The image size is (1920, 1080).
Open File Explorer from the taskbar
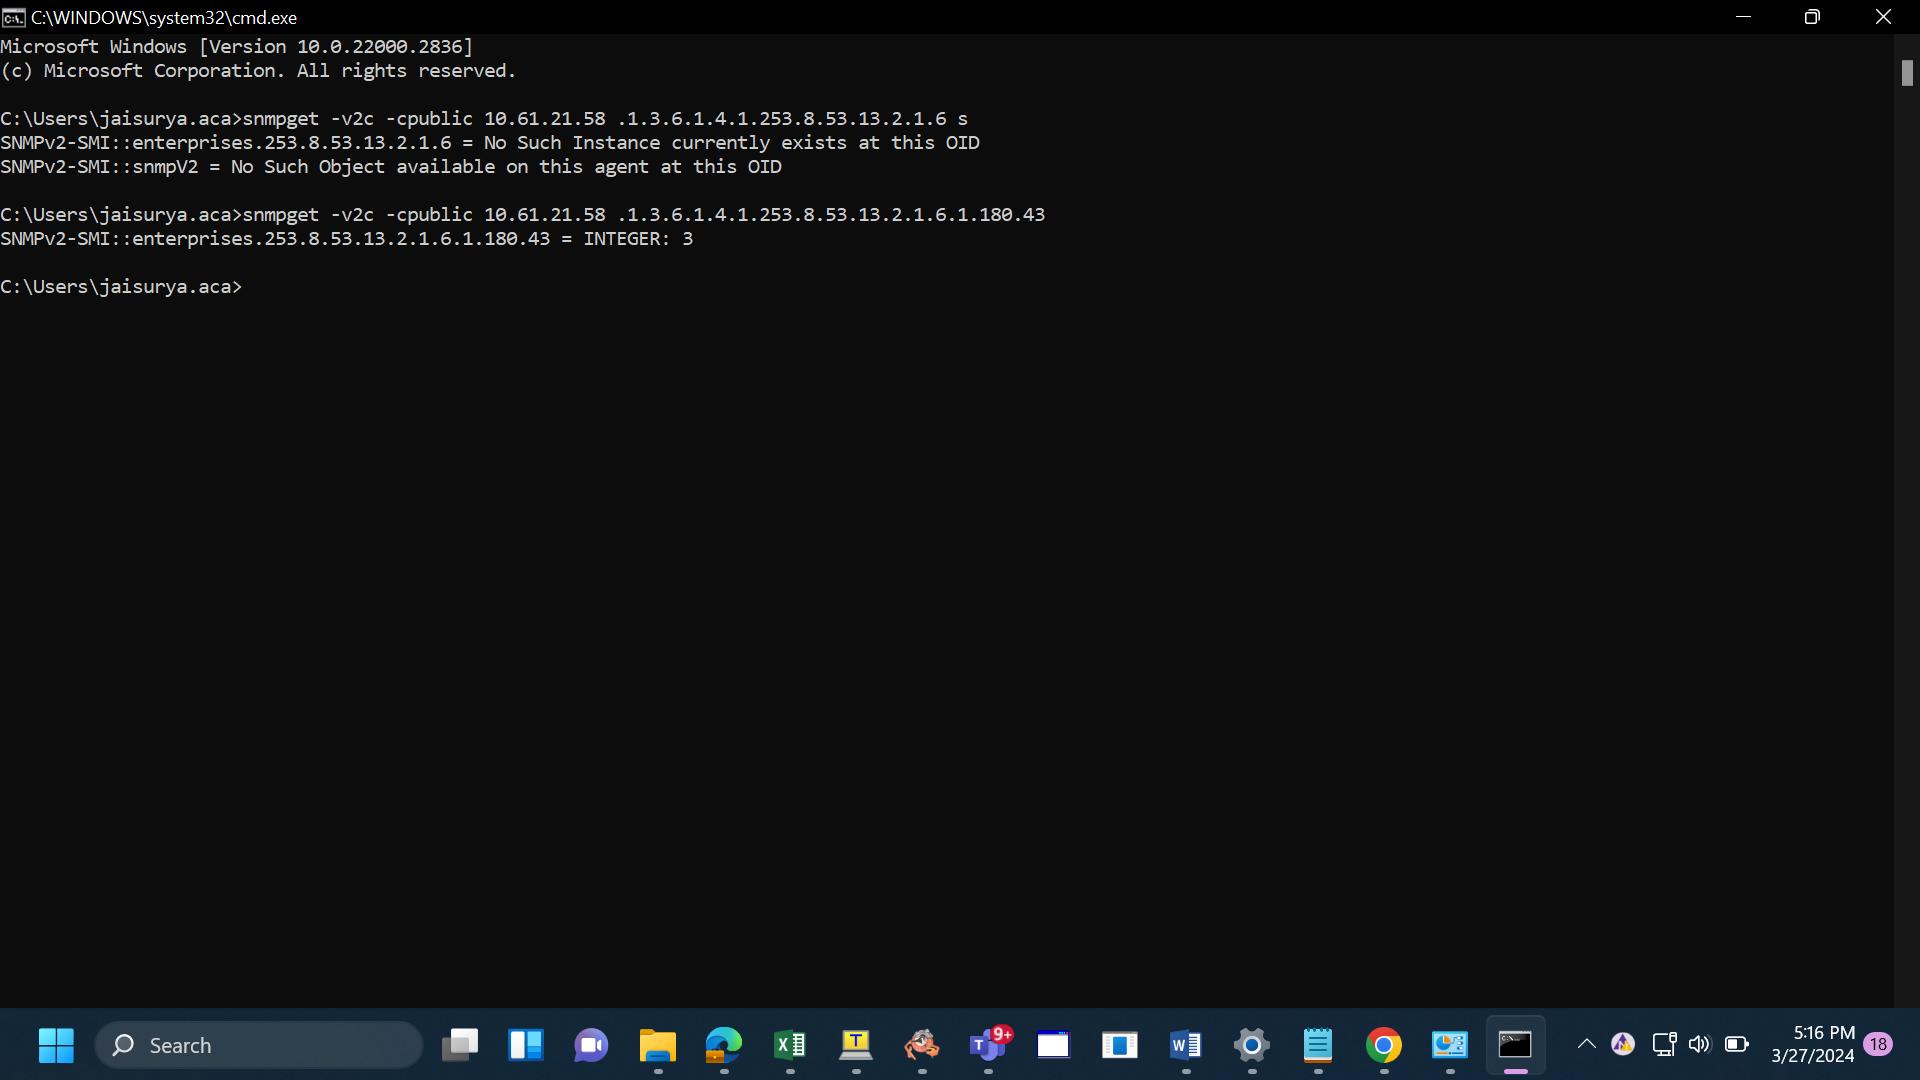pyautogui.click(x=658, y=1045)
